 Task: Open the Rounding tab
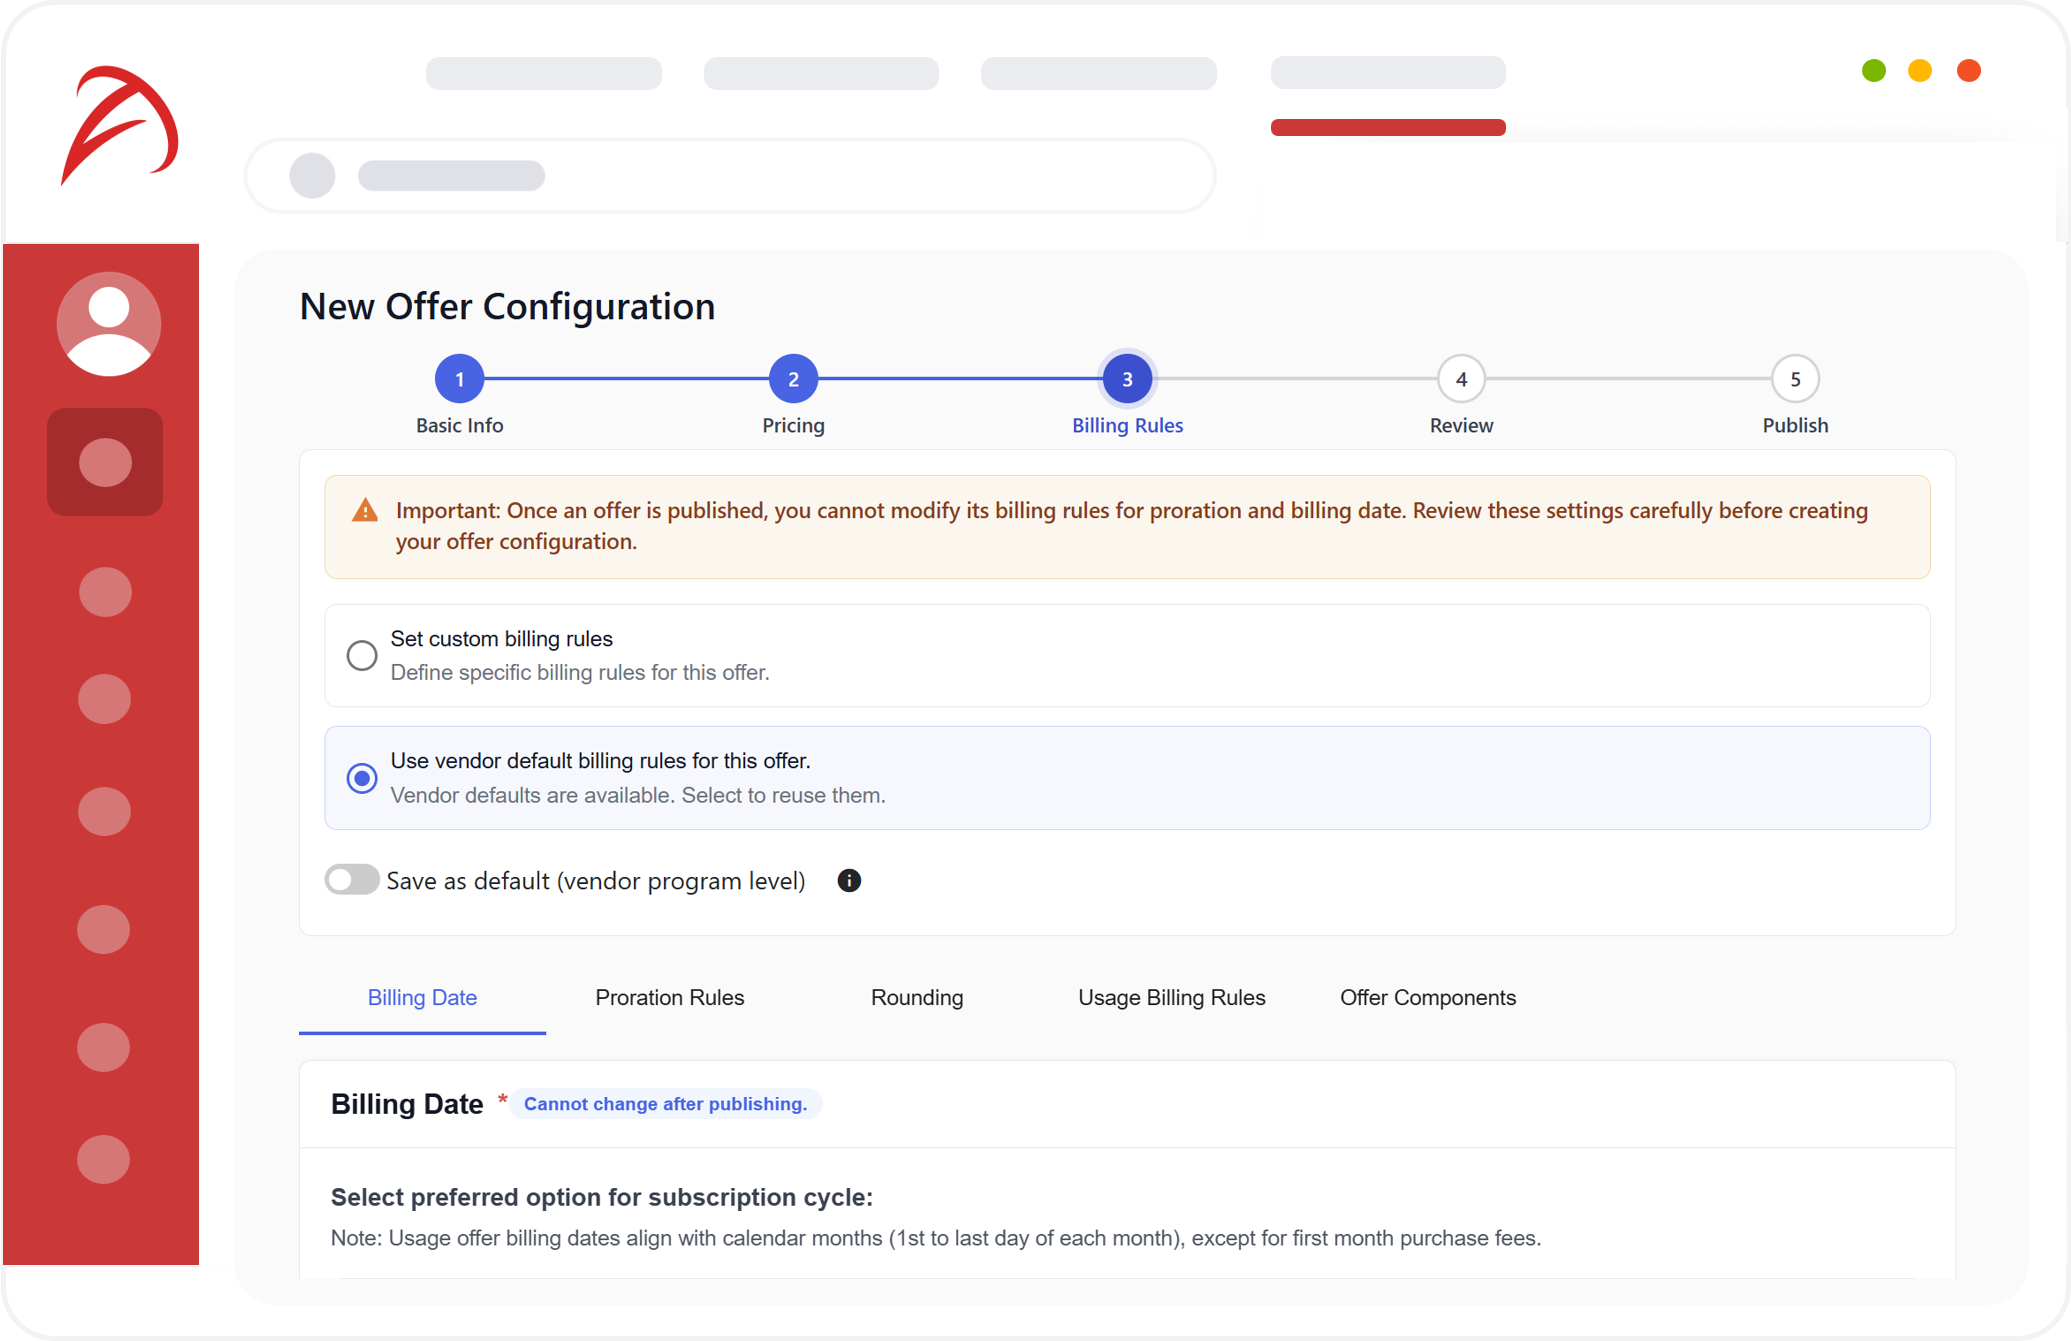pyautogui.click(x=916, y=997)
